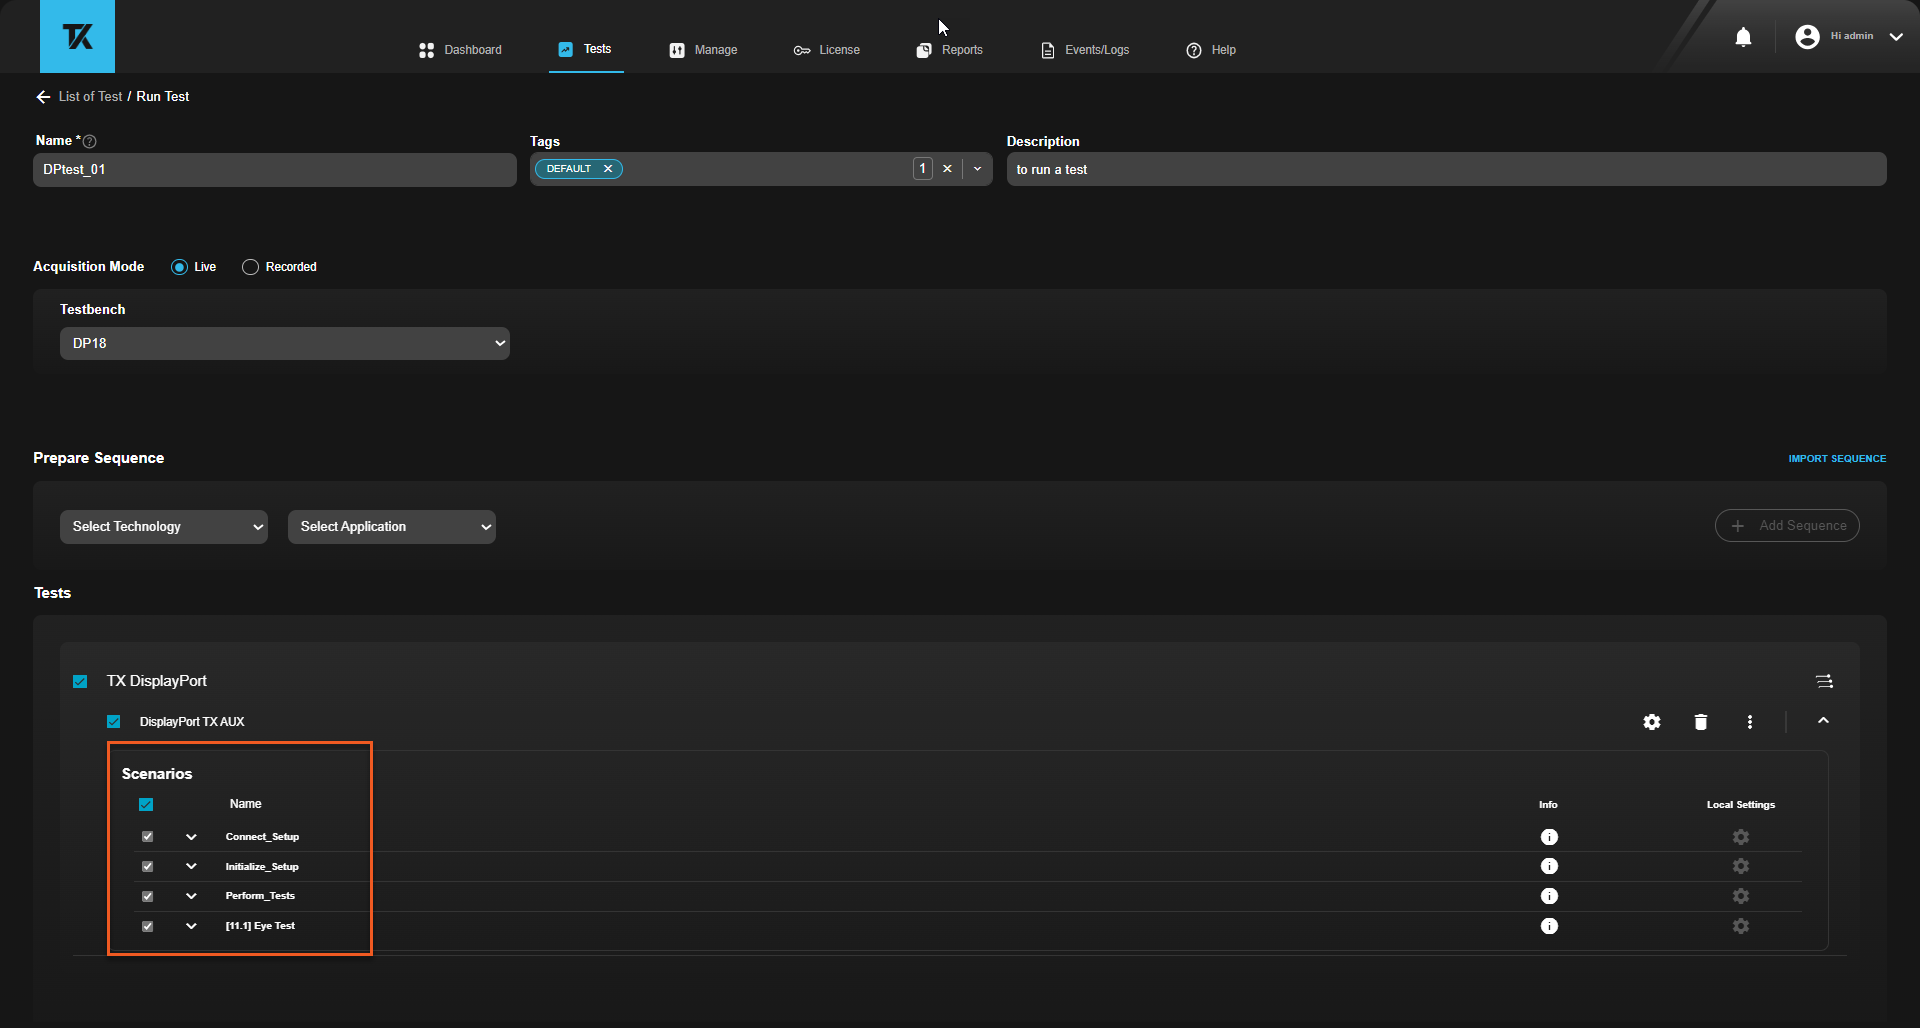Open settings gear for DisplayPort TX AUX
This screenshot has width=1920, height=1028.
(1652, 722)
